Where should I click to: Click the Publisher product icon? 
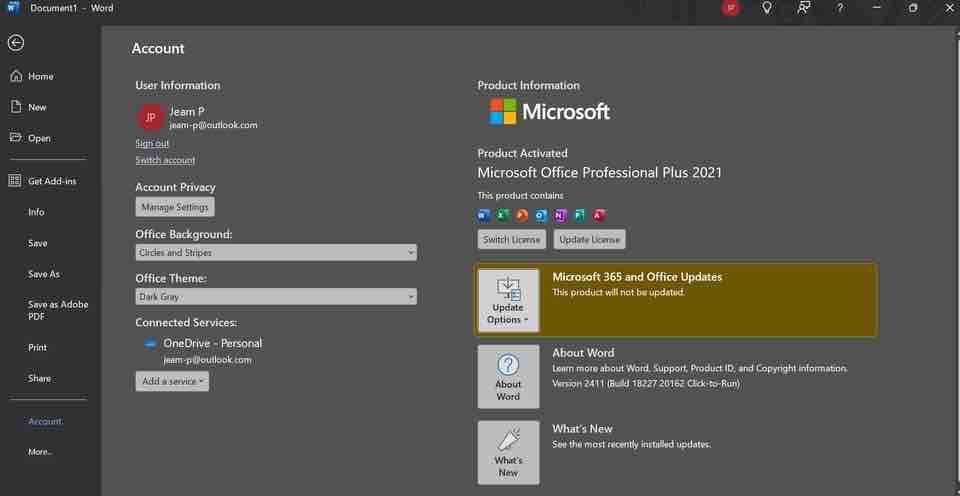(x=579, y=215)
